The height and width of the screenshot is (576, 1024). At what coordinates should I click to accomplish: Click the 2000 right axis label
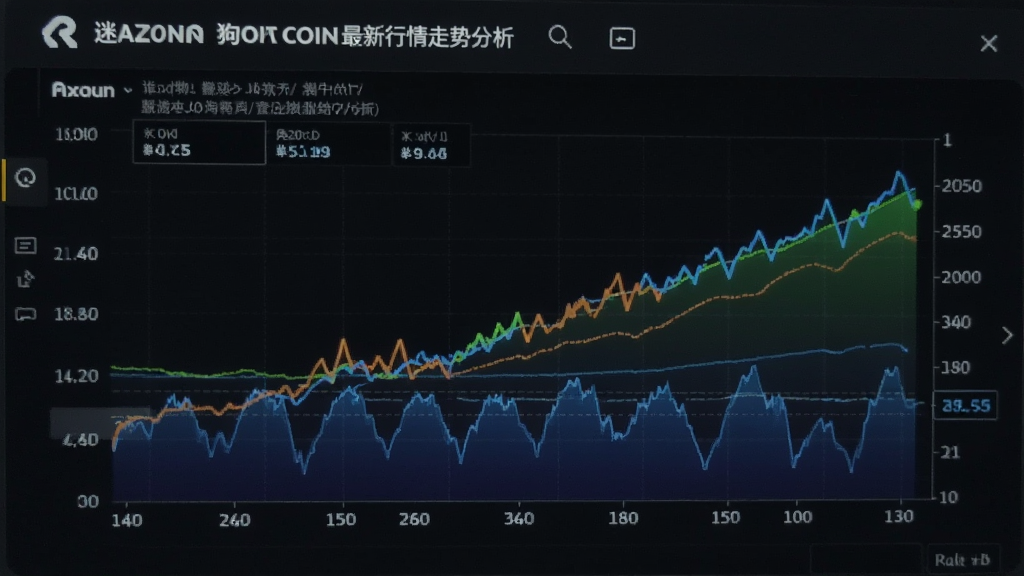point(961,277)
